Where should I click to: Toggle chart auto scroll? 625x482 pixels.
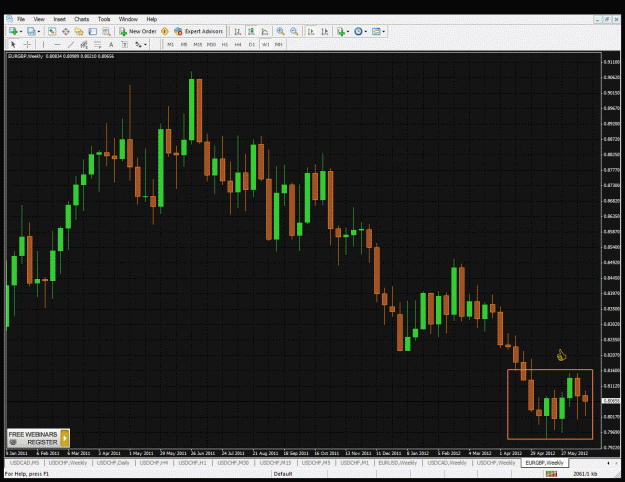coord(311,31)
